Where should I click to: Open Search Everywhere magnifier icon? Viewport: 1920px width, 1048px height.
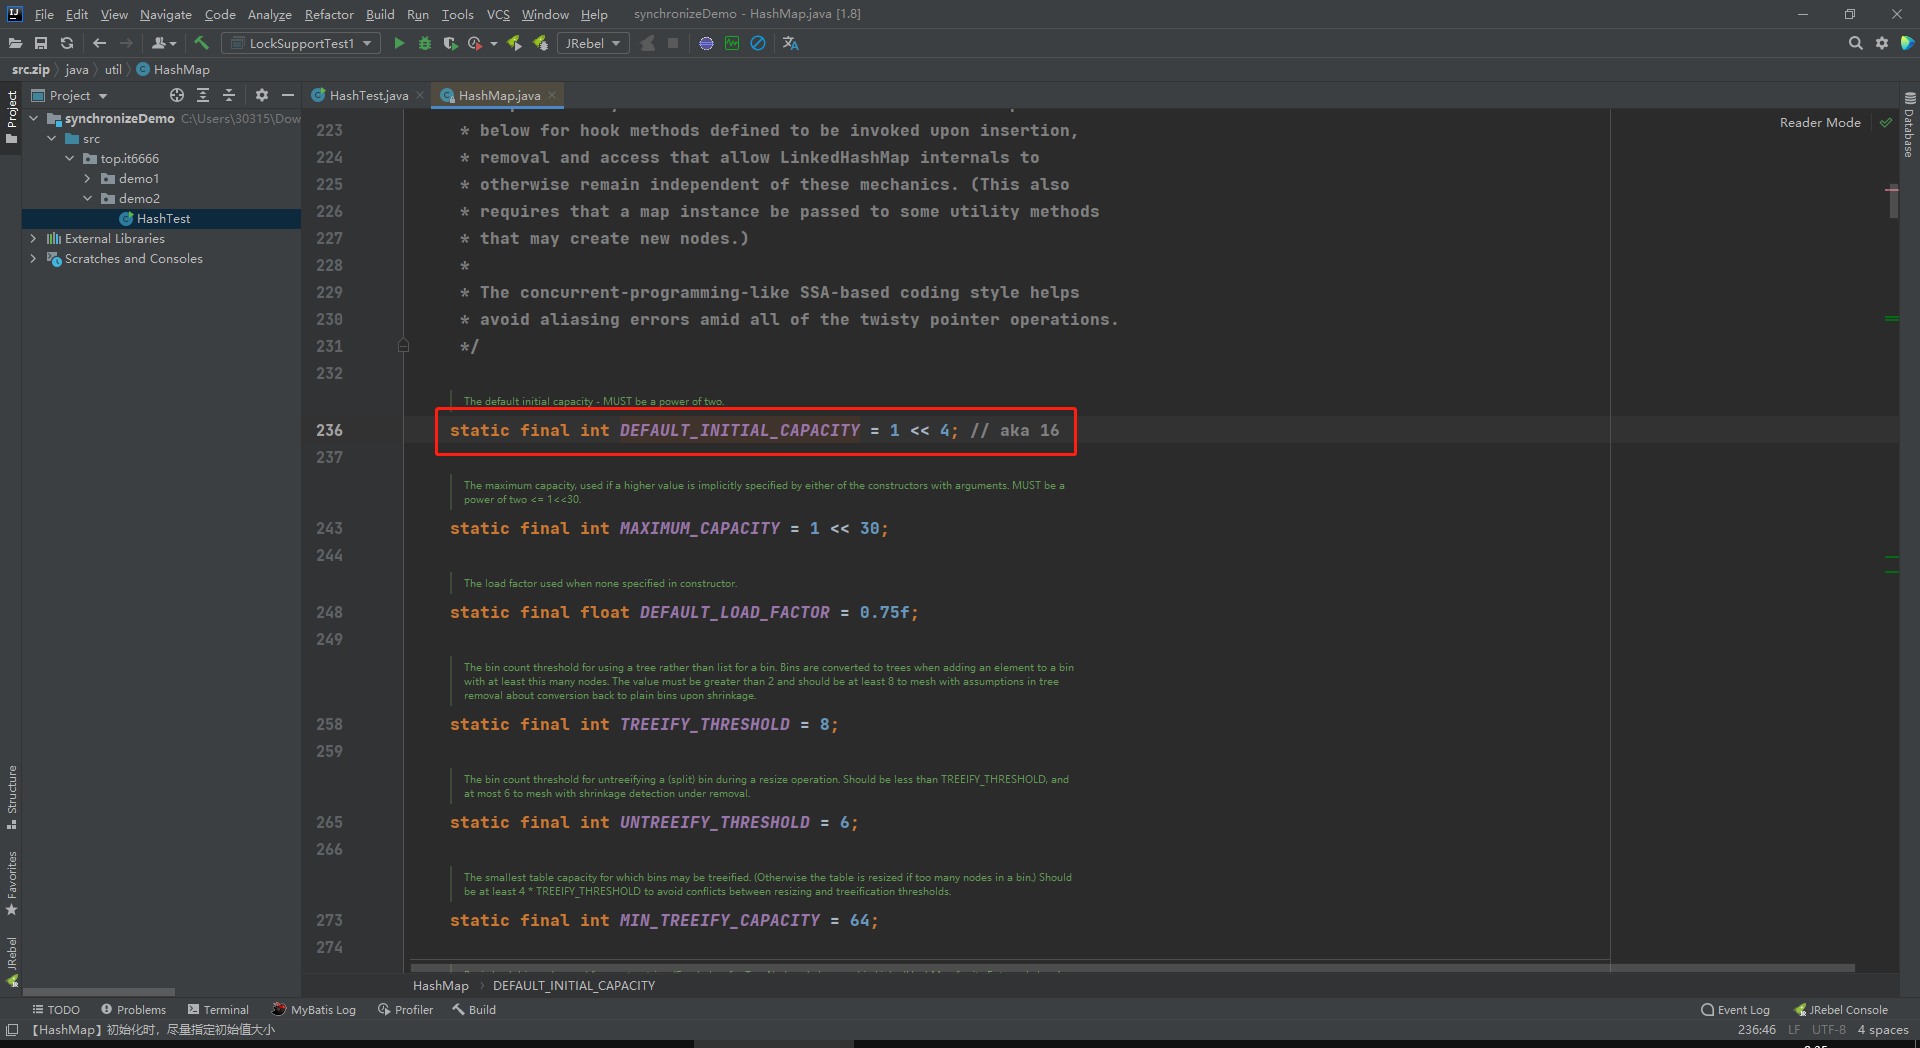click(x=1855, y=43)
